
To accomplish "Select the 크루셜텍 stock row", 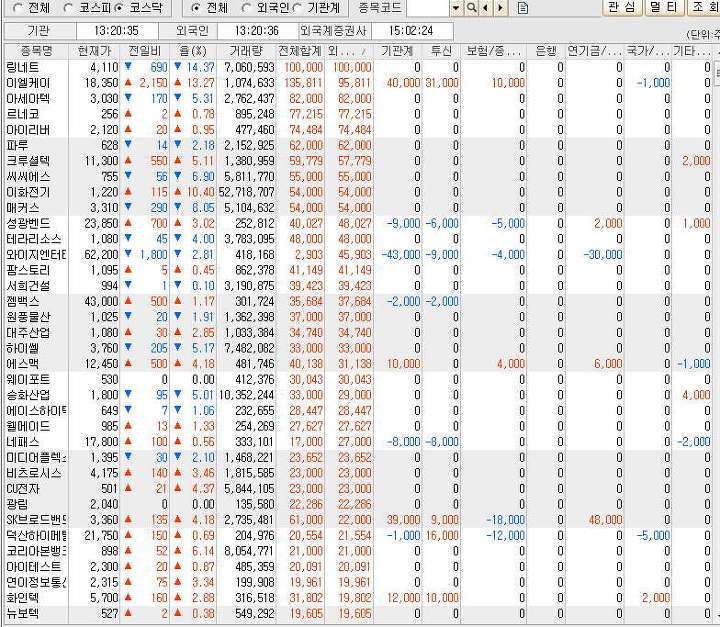I will point(360,161).
